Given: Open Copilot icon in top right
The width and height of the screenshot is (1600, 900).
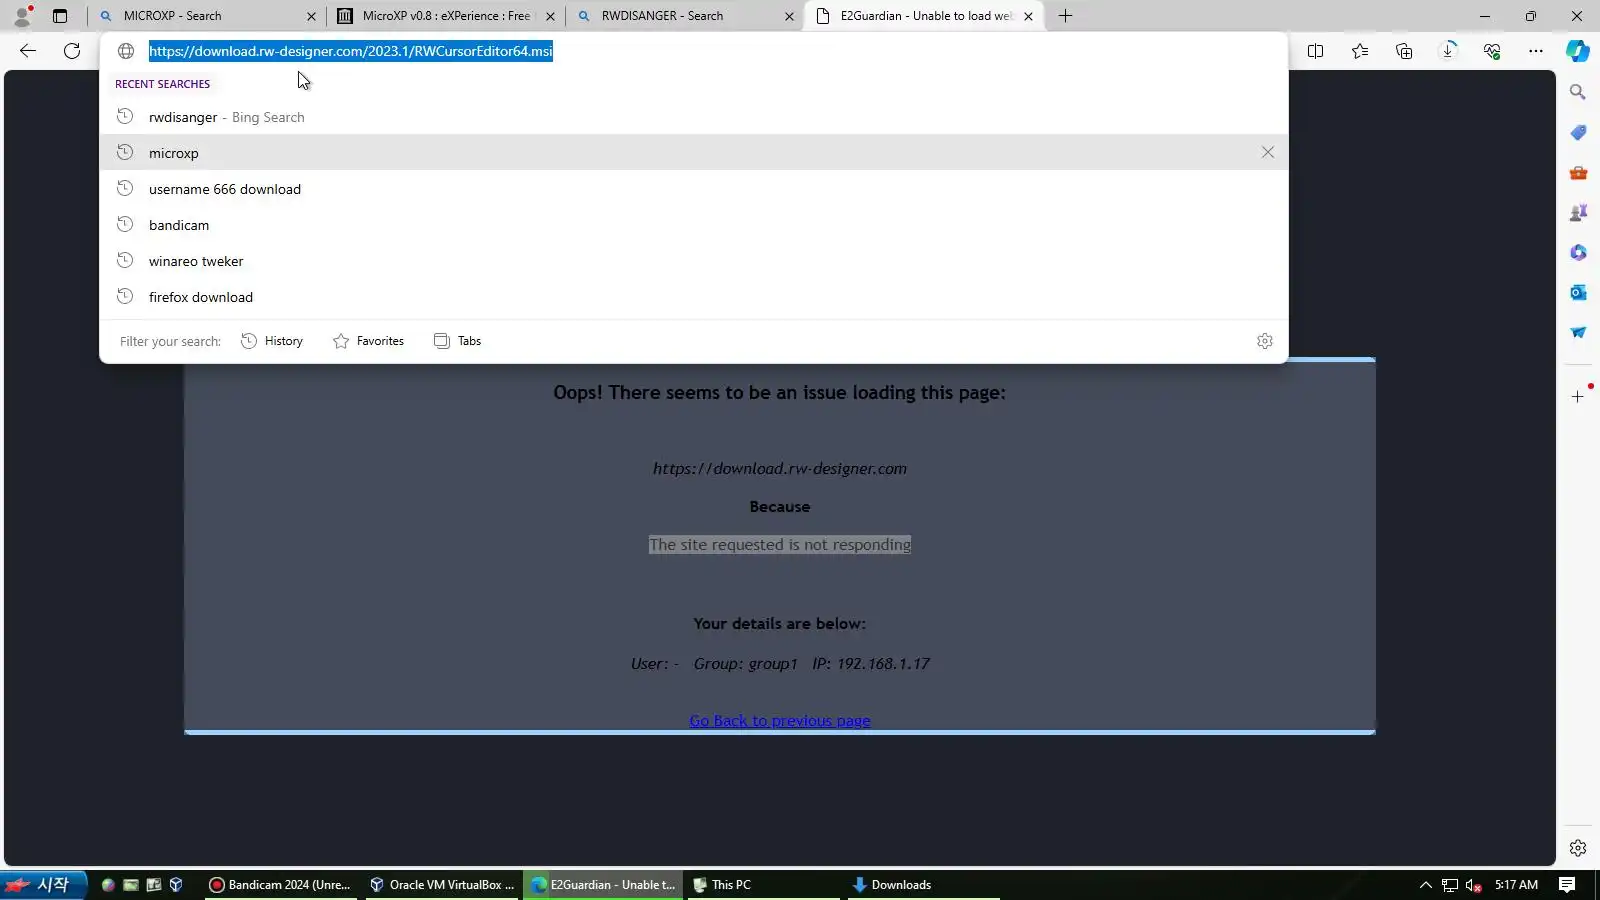Looking at the screenshot, I should [1578, 51].
